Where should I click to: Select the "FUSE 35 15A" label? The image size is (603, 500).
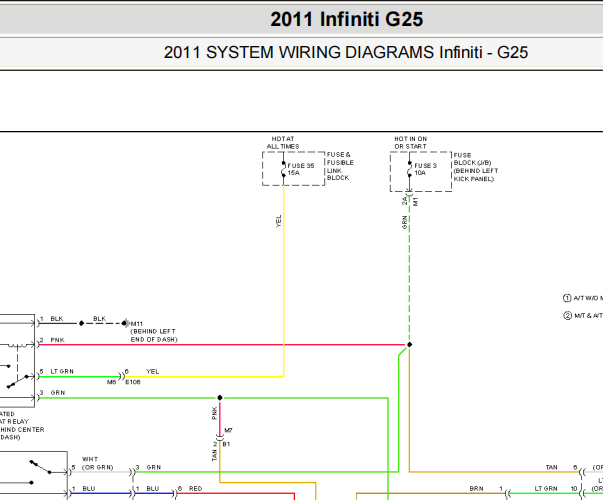301,169
